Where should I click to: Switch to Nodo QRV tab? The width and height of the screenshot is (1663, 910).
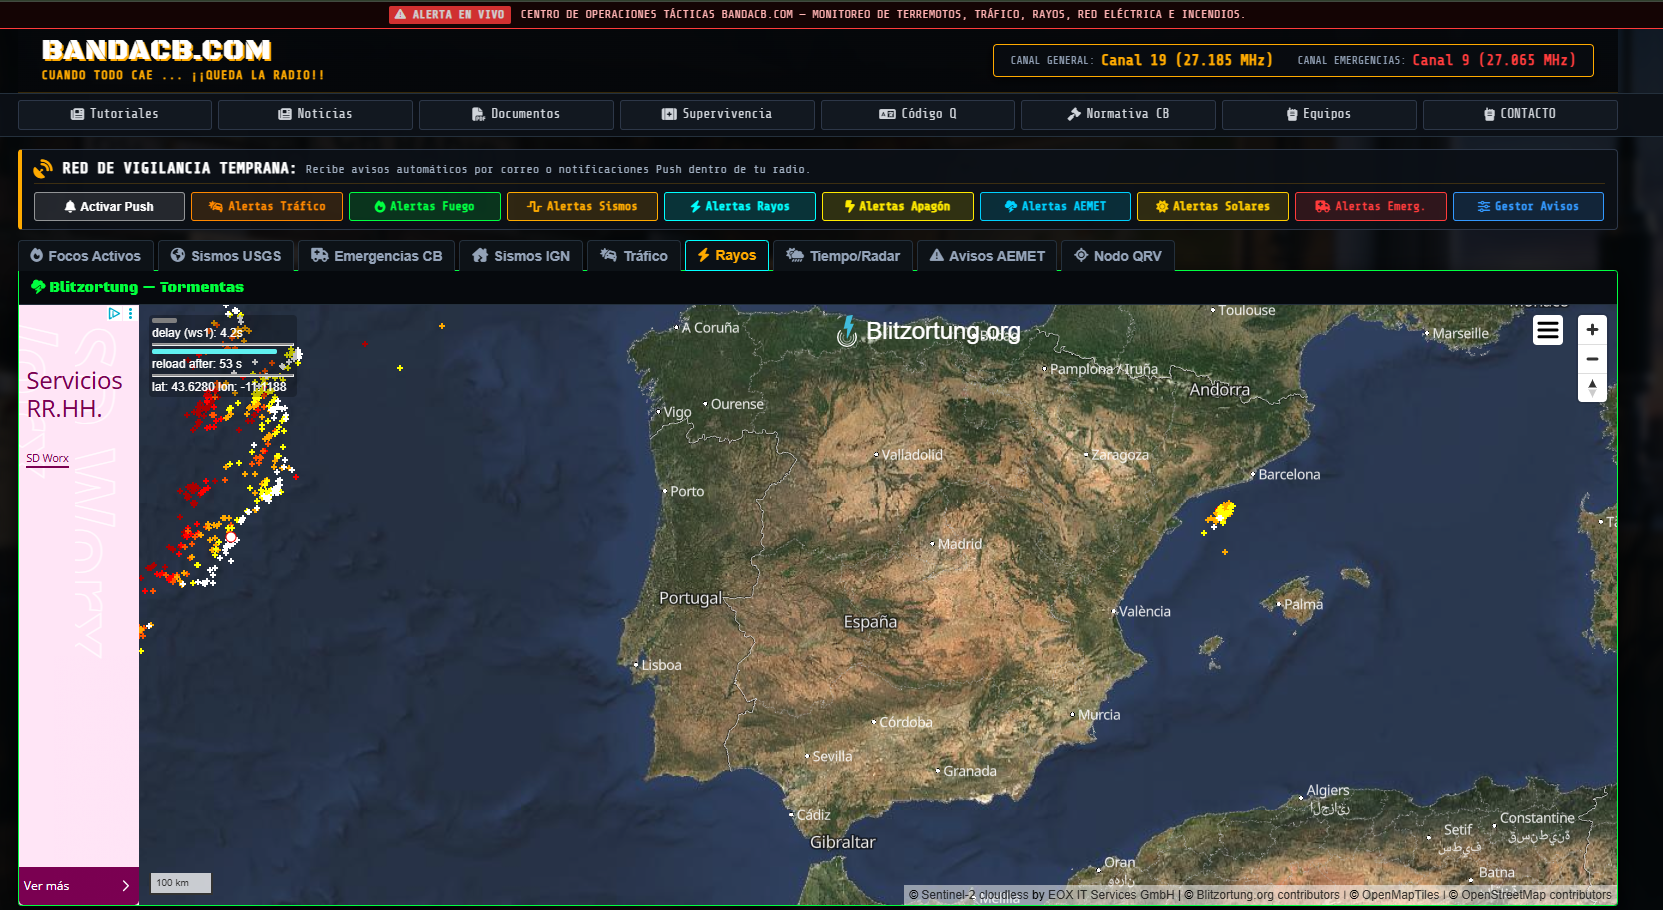[x=1118, y=256]
